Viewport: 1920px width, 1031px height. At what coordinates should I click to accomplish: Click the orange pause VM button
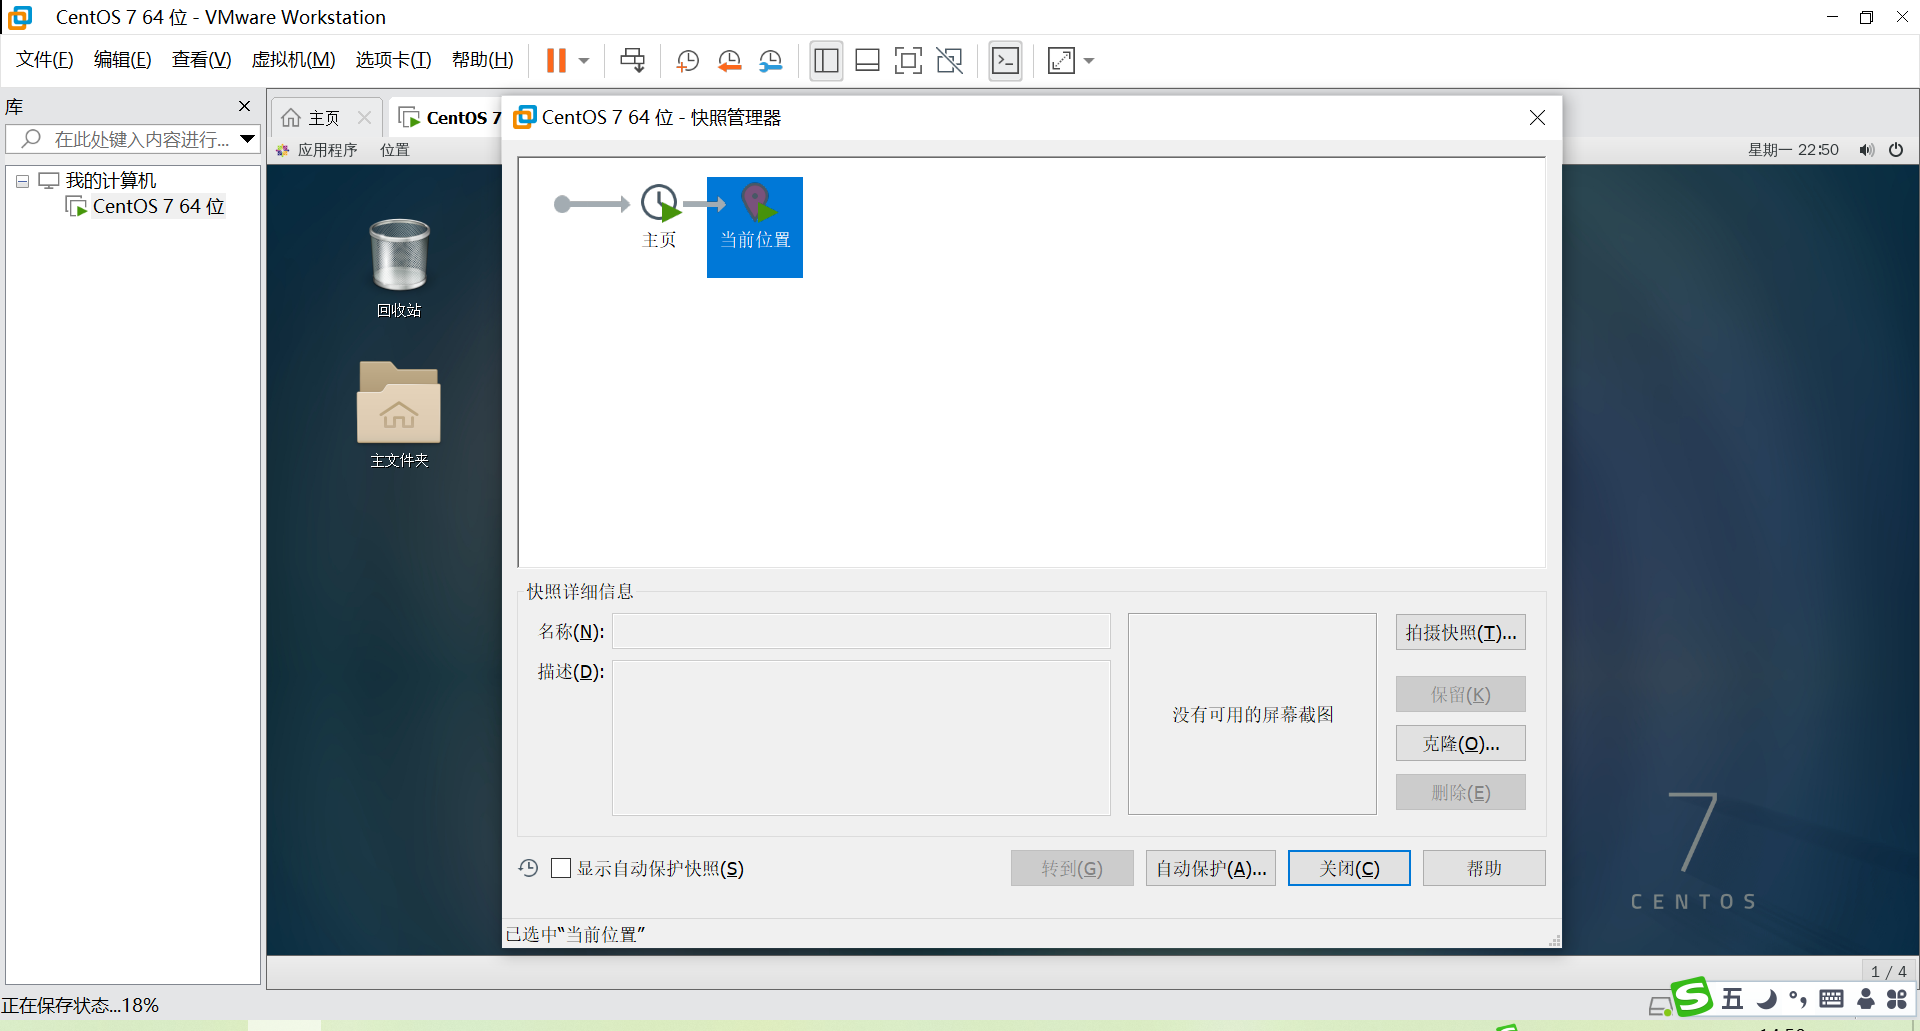coord(556,61)
